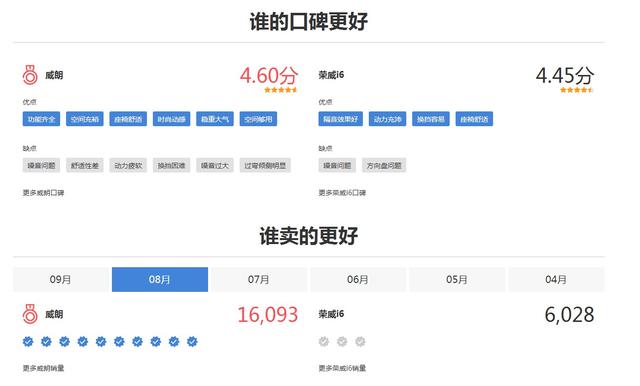This screenshot has width=640, height=386.
Task: Open the 方向盘问题 drawback tag
Action: (384, 165)
